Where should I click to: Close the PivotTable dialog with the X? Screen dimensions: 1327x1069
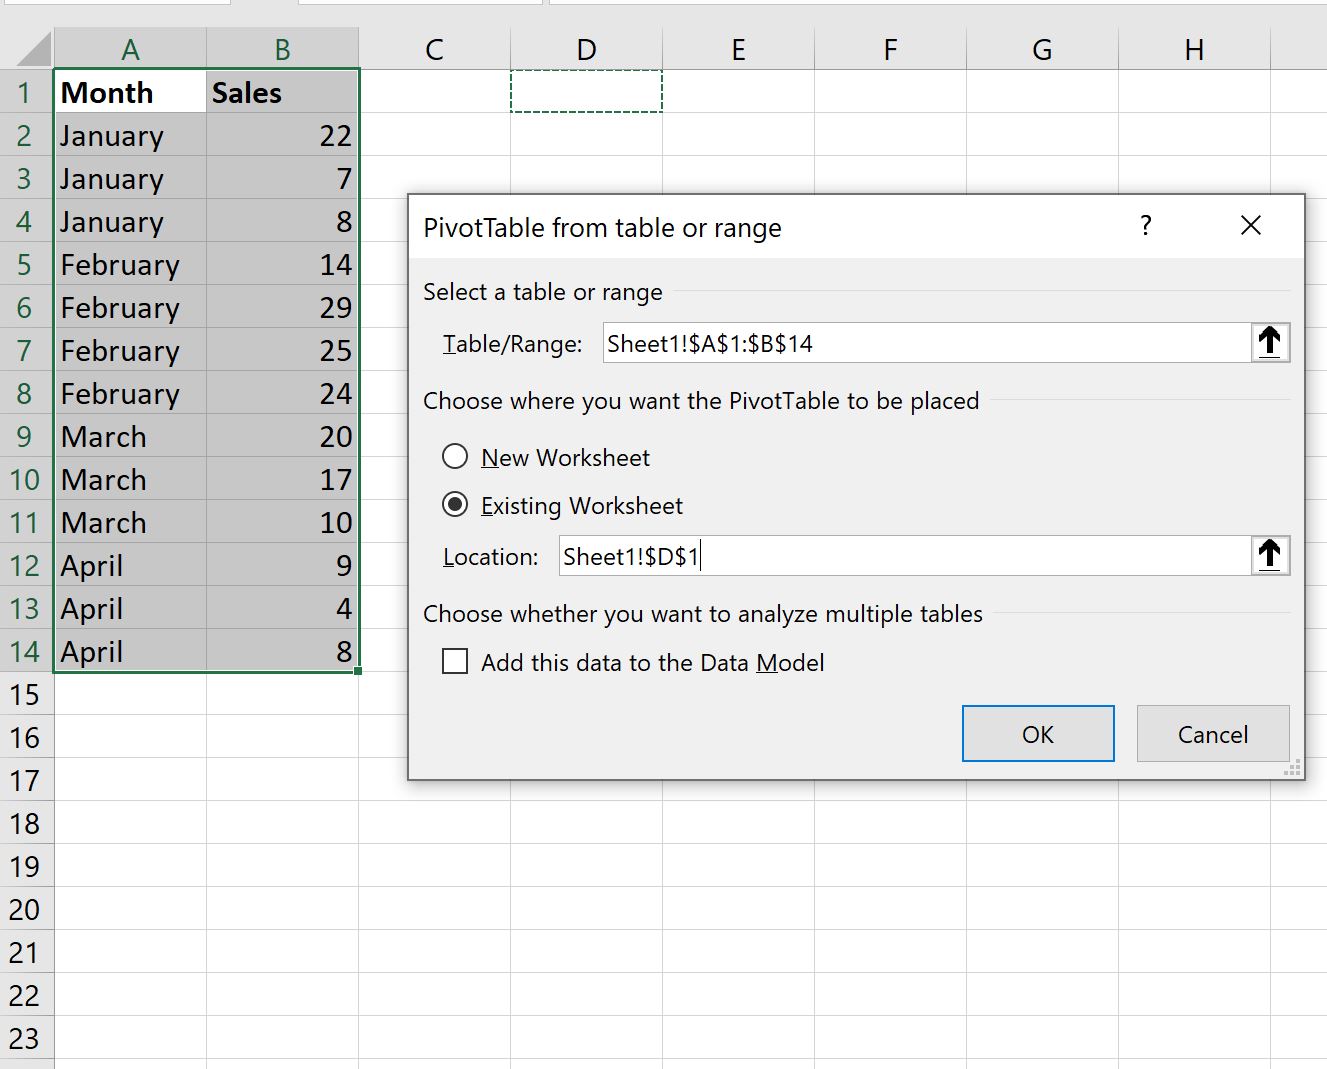point(1251,226)
